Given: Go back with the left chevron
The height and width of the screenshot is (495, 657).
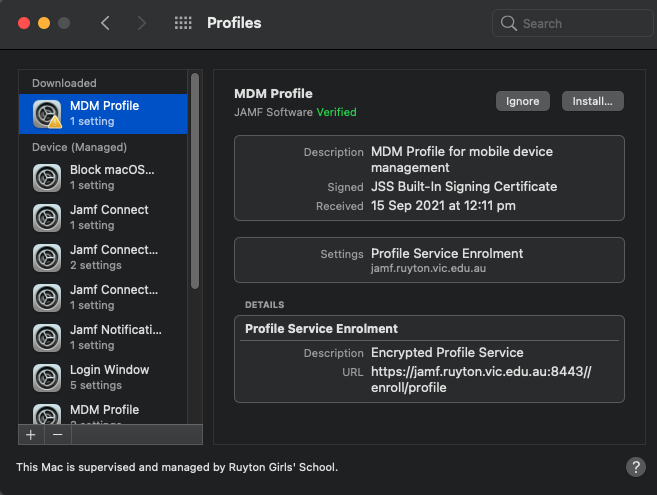Looking at the screenshot, I should 105,23.
